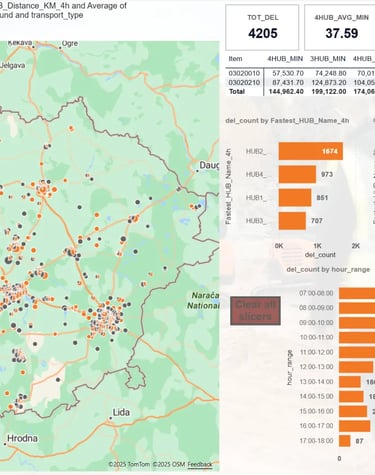Viewport: 375px width, 475px height.
Task: Select the 17:00-18:00 hour range bar
Action: pos(345,441)
